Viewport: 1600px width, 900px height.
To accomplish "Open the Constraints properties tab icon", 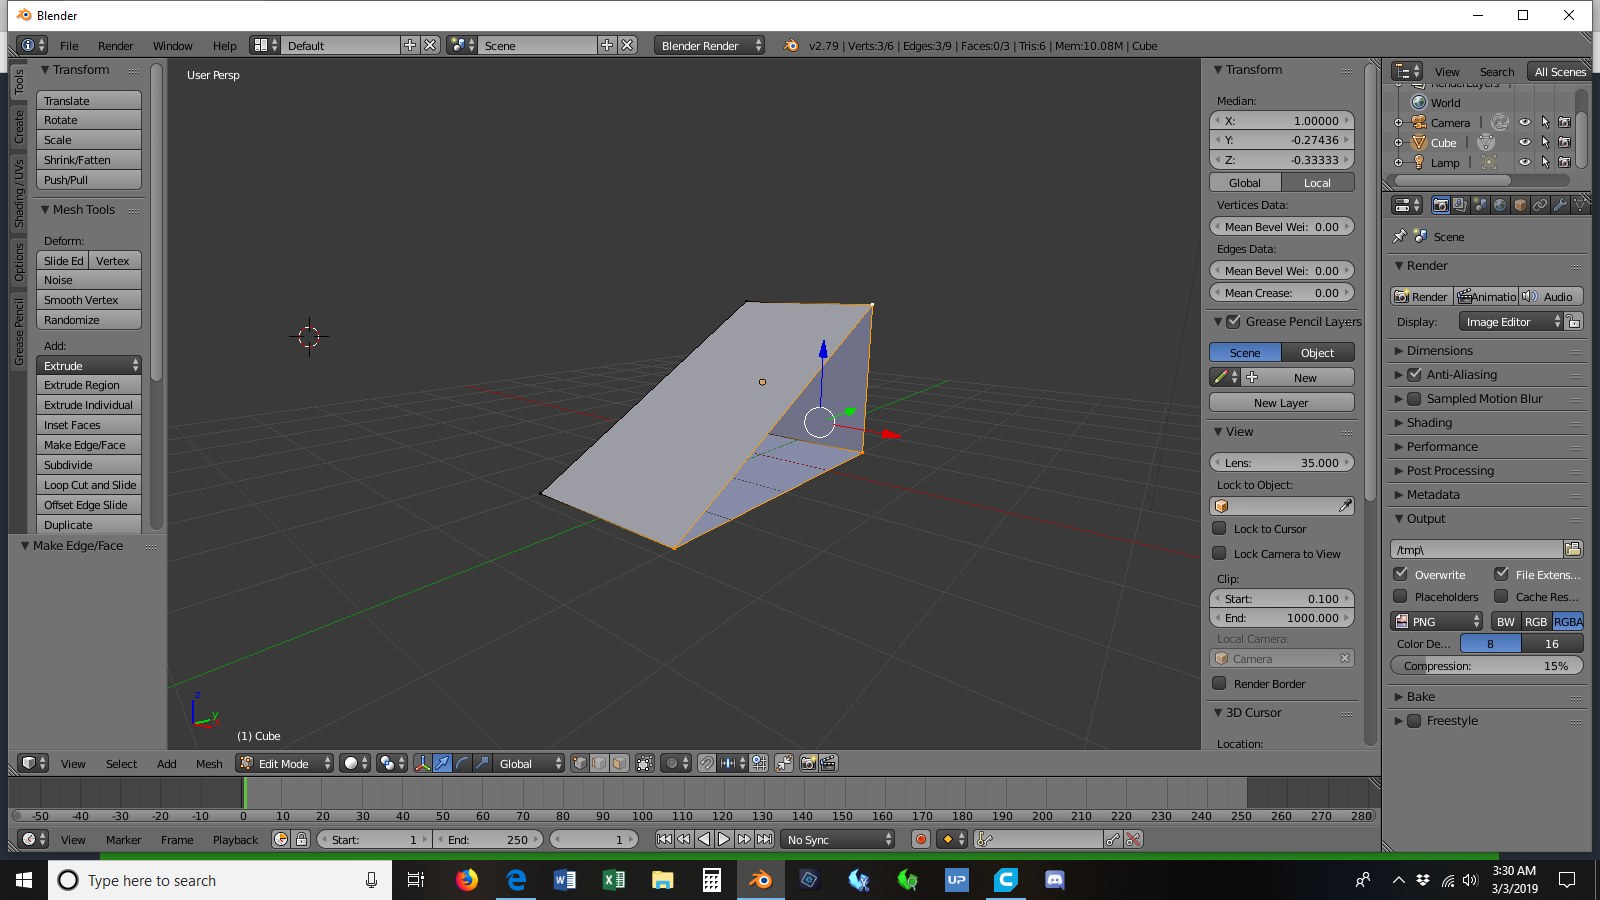I will 1540,205.
